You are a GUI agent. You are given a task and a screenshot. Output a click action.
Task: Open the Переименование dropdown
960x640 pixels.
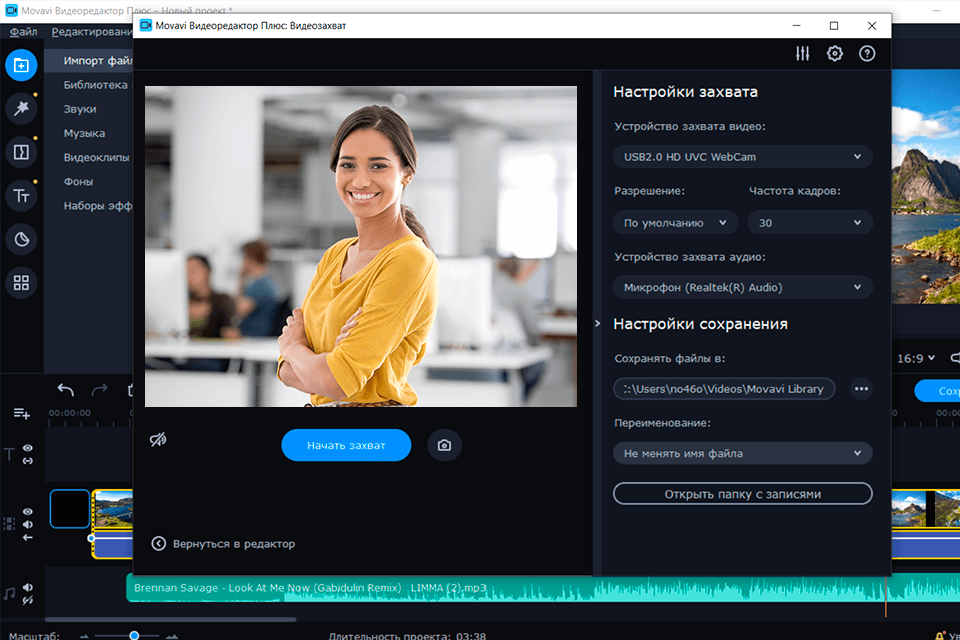tap(742, 453)
